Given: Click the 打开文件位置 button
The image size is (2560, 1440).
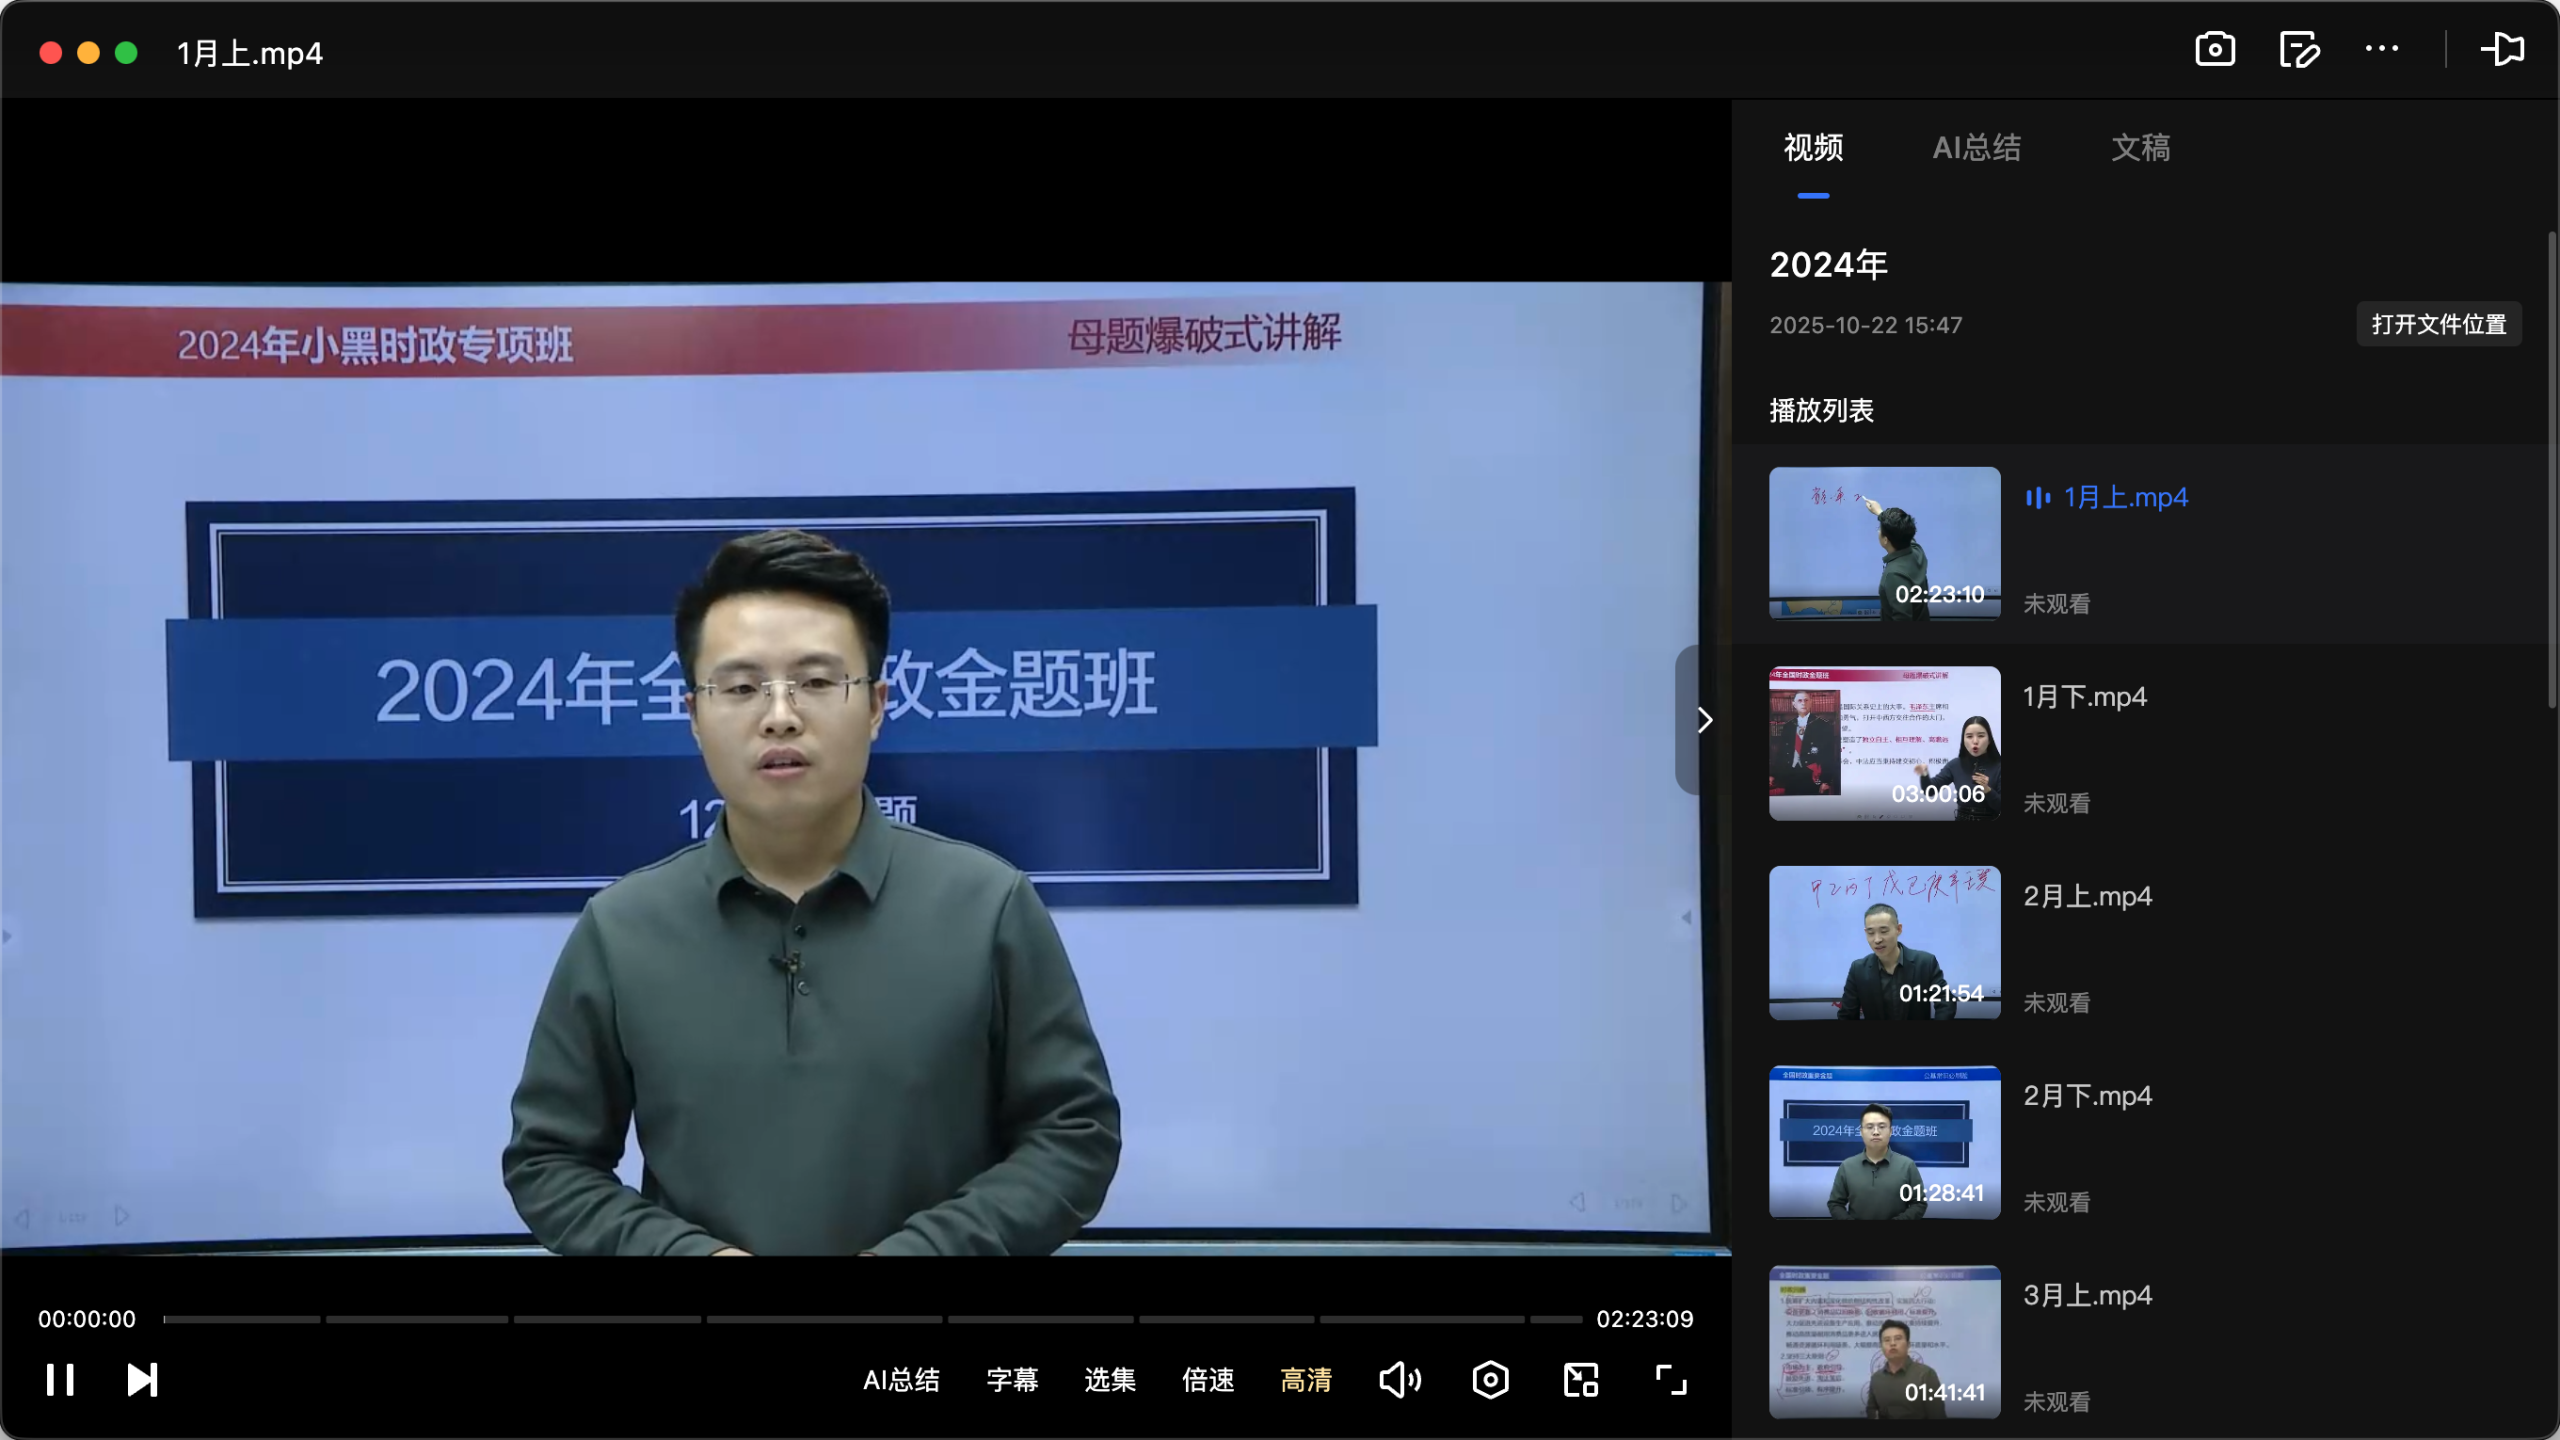Looking at the screenshot, I should point(2439,324).
